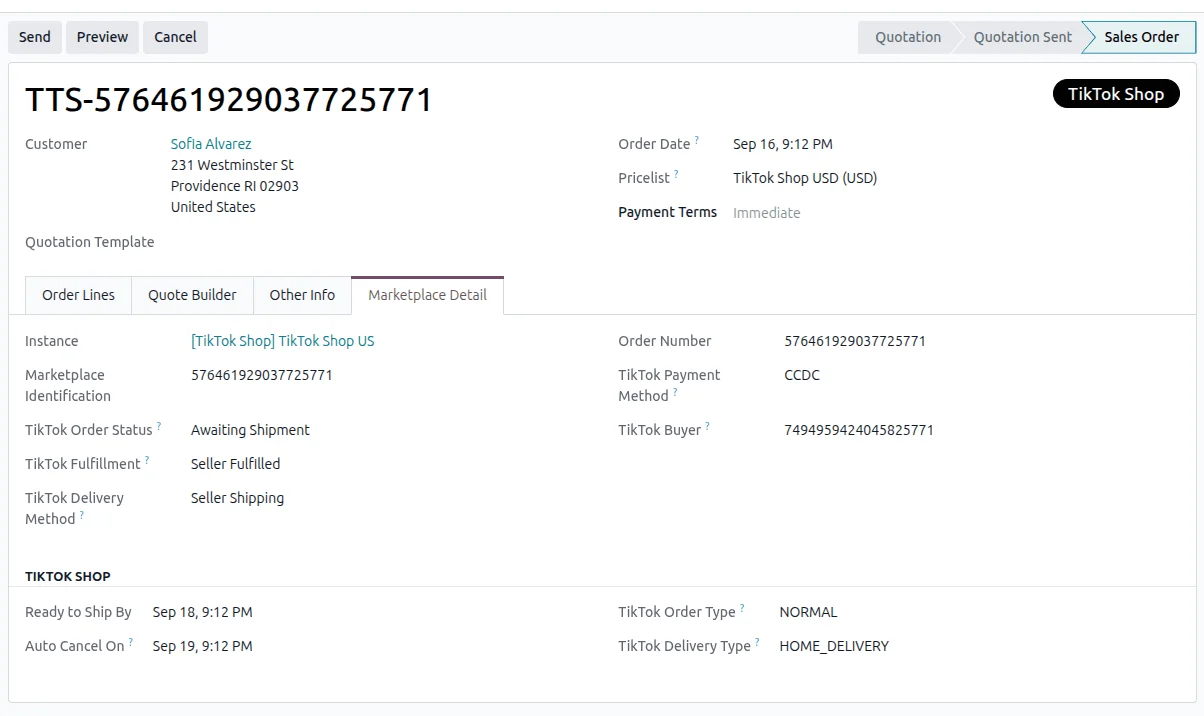Click the Seller Shipping value

pyautogui.click(x=238, y=498)
